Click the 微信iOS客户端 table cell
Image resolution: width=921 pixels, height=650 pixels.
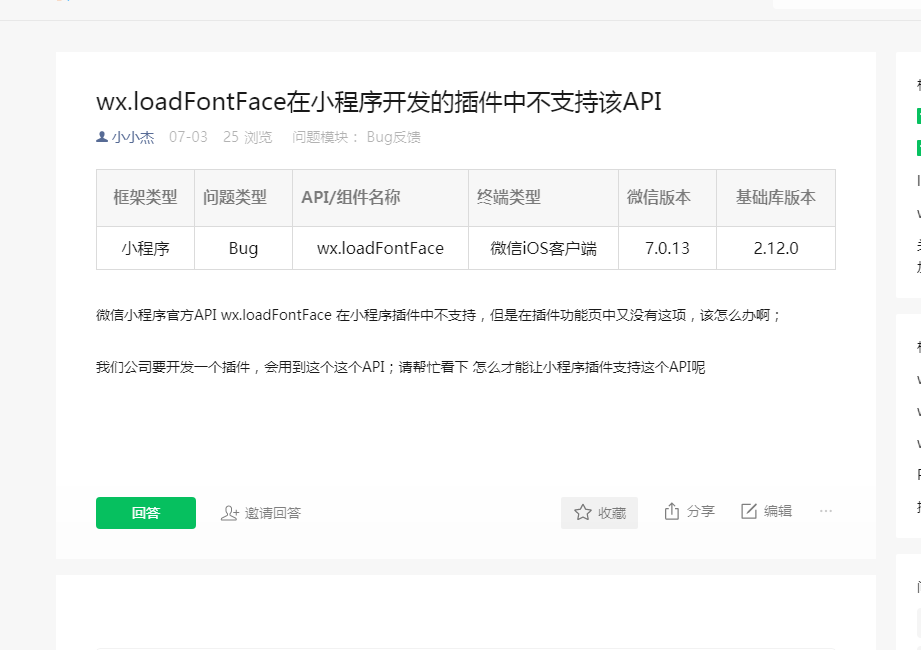(x=543, y=248)
